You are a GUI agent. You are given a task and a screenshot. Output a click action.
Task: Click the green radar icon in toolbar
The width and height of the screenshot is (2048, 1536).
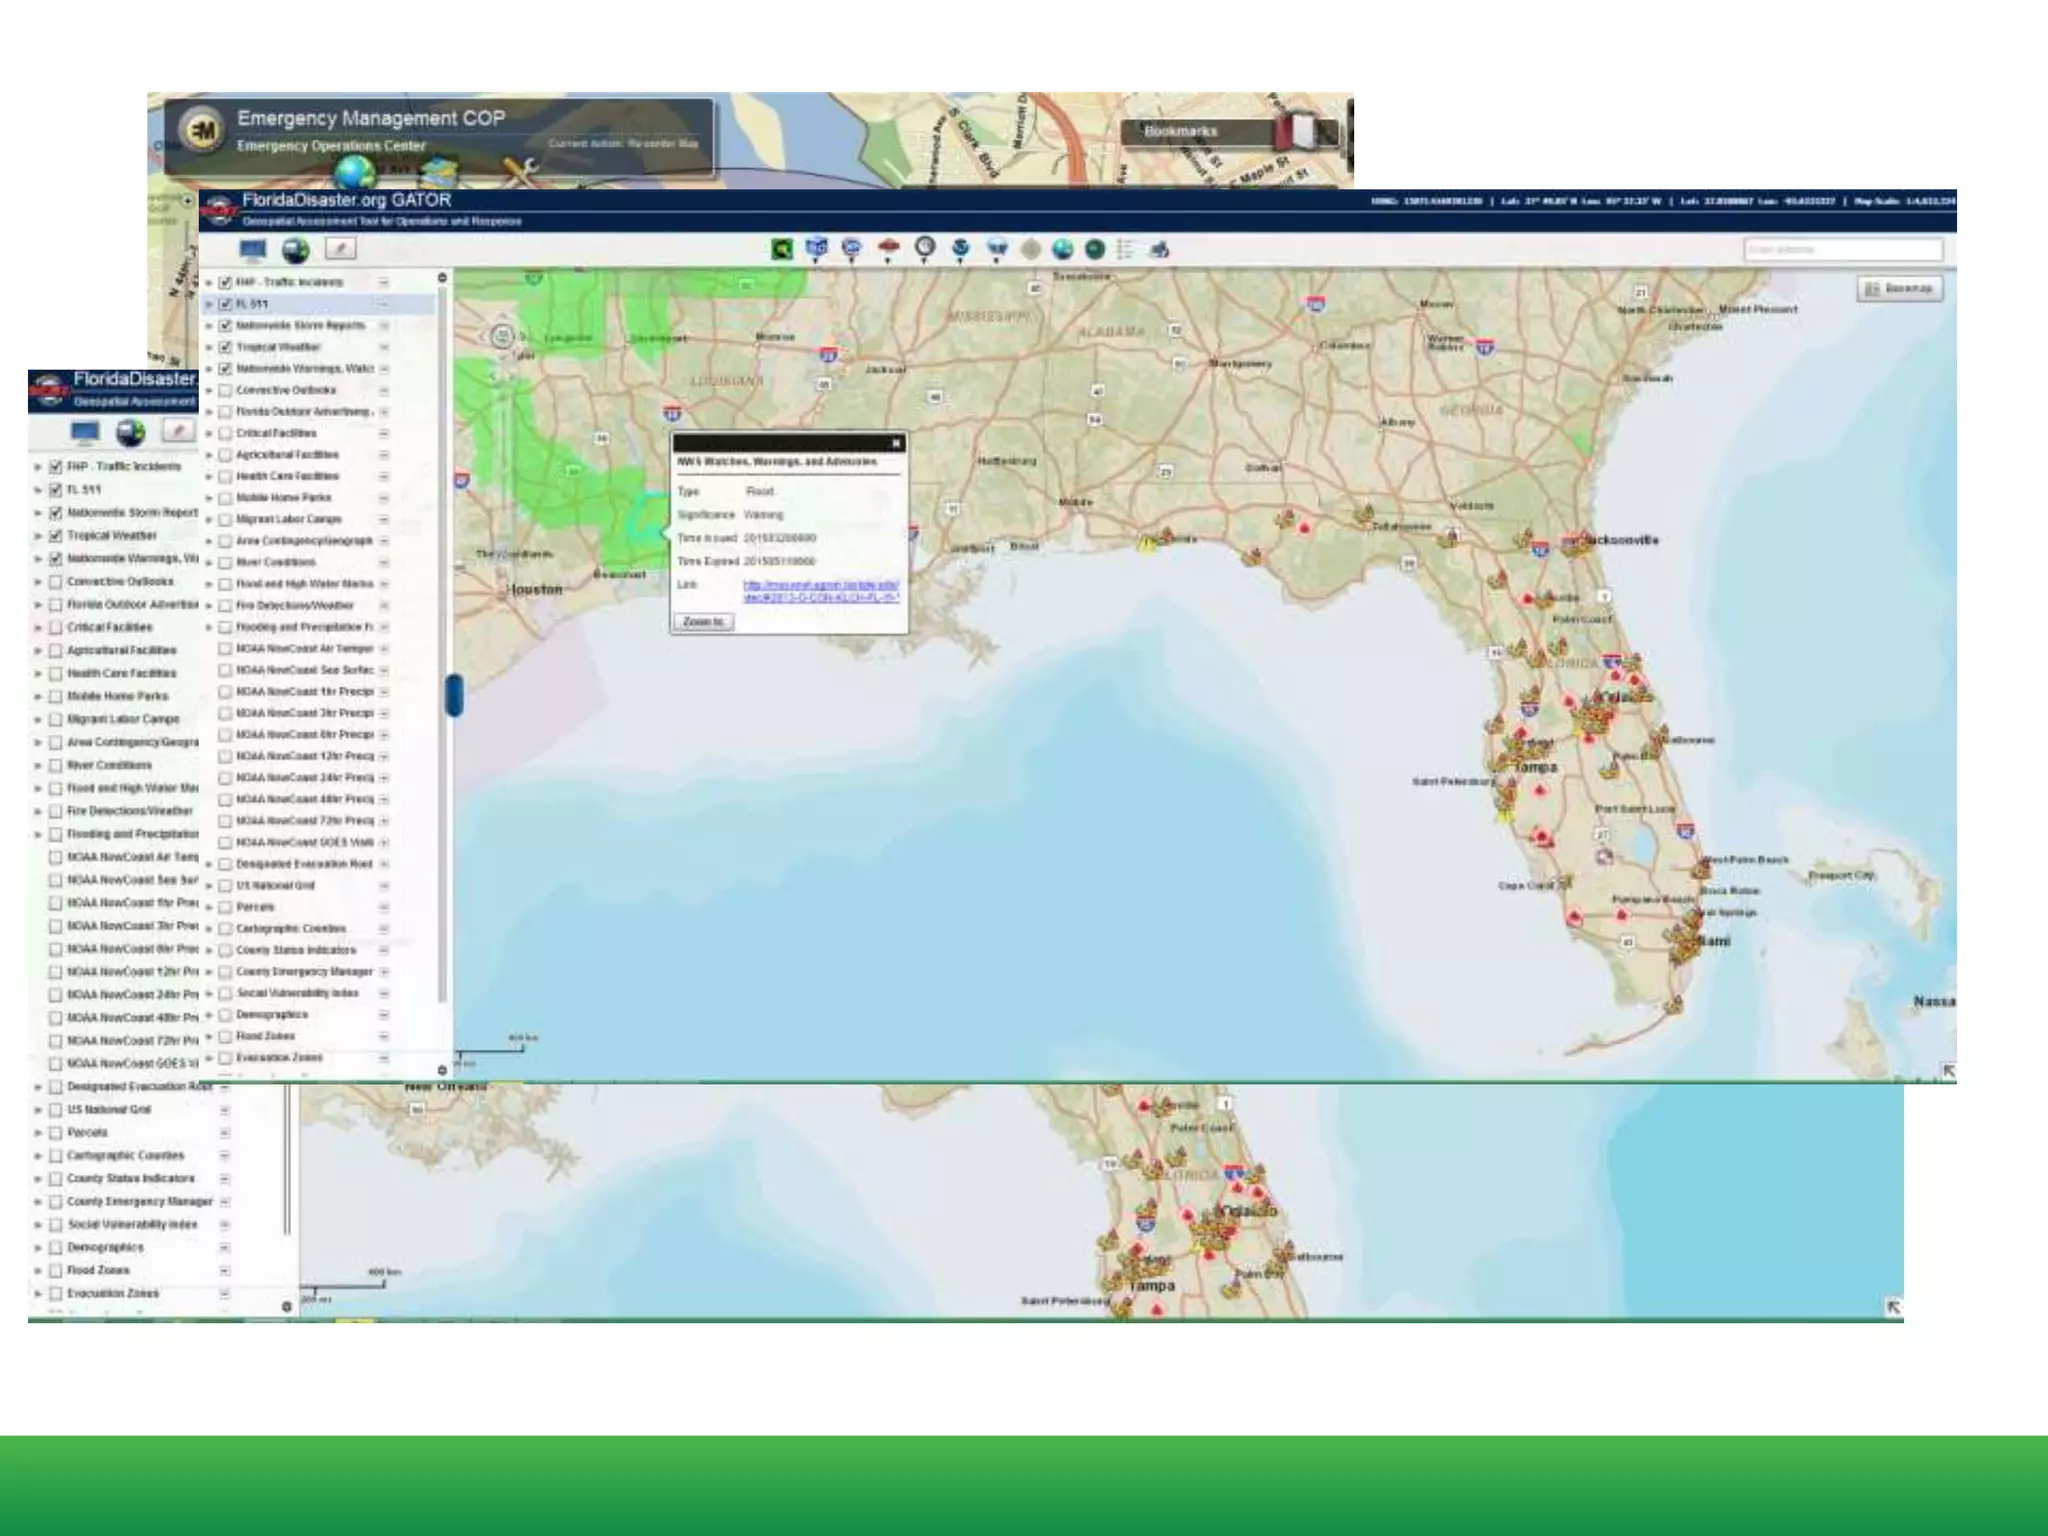point(782,249)
